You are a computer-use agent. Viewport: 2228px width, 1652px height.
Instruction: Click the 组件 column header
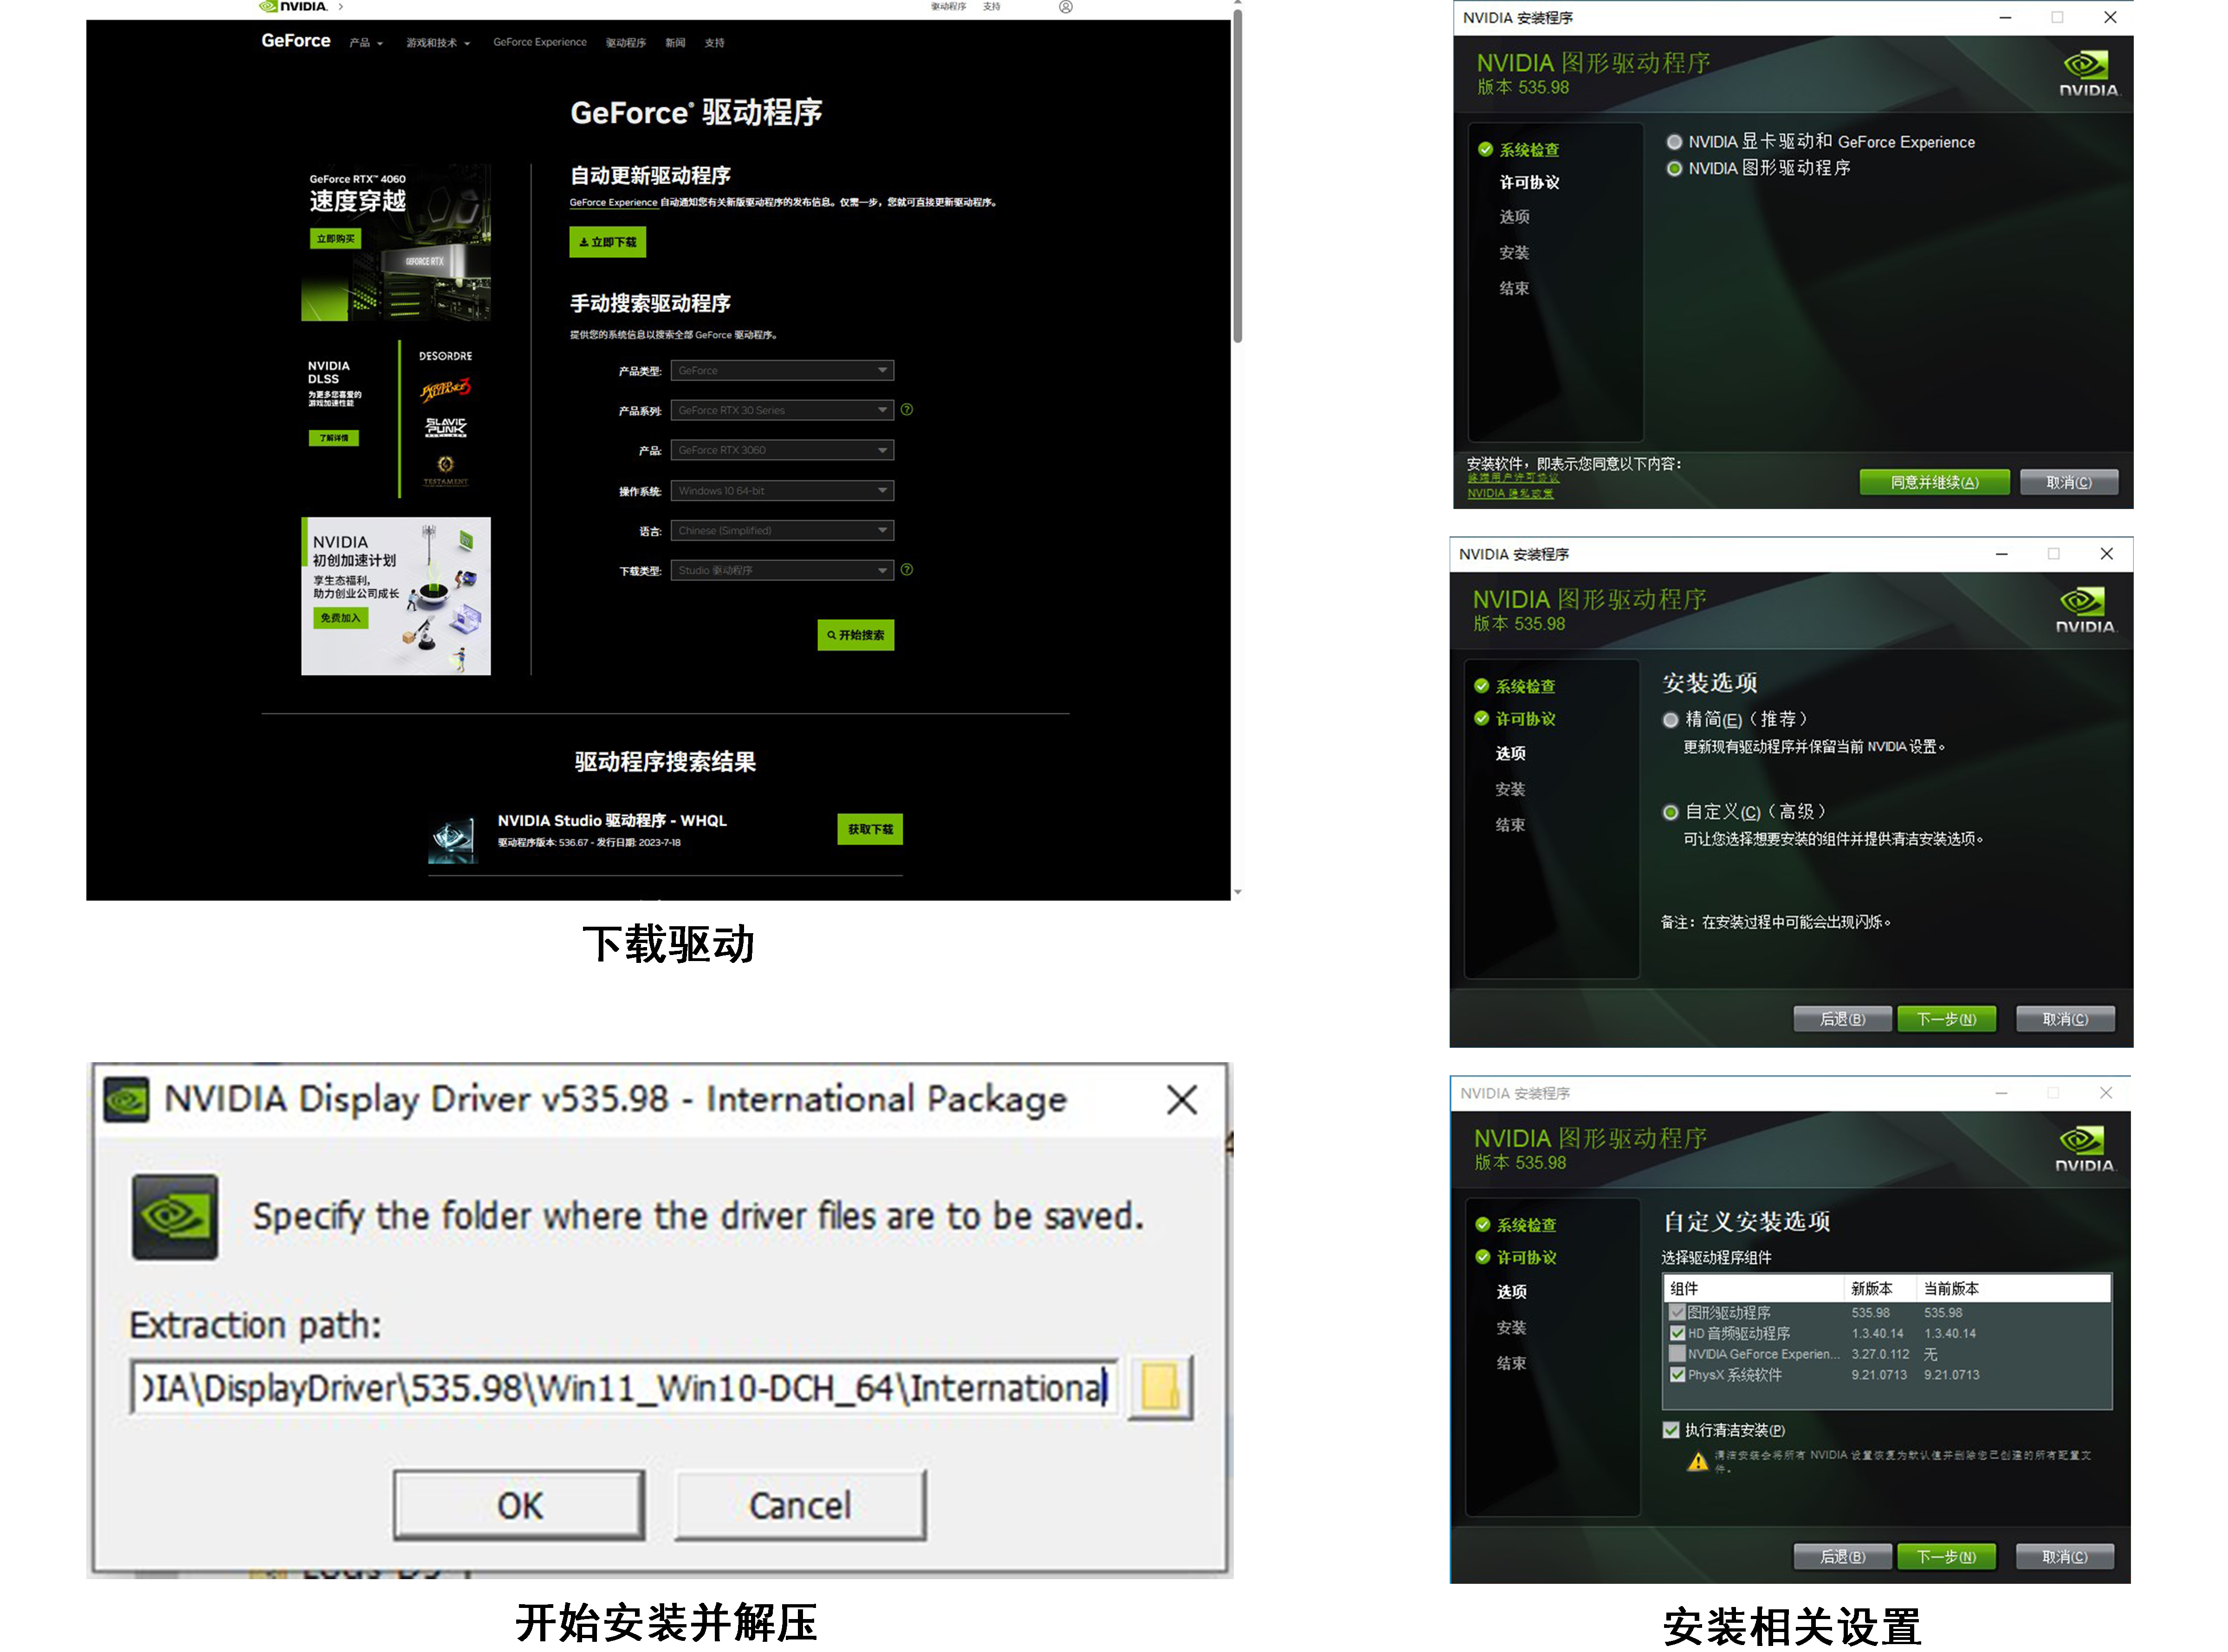pos(1754,1288)
